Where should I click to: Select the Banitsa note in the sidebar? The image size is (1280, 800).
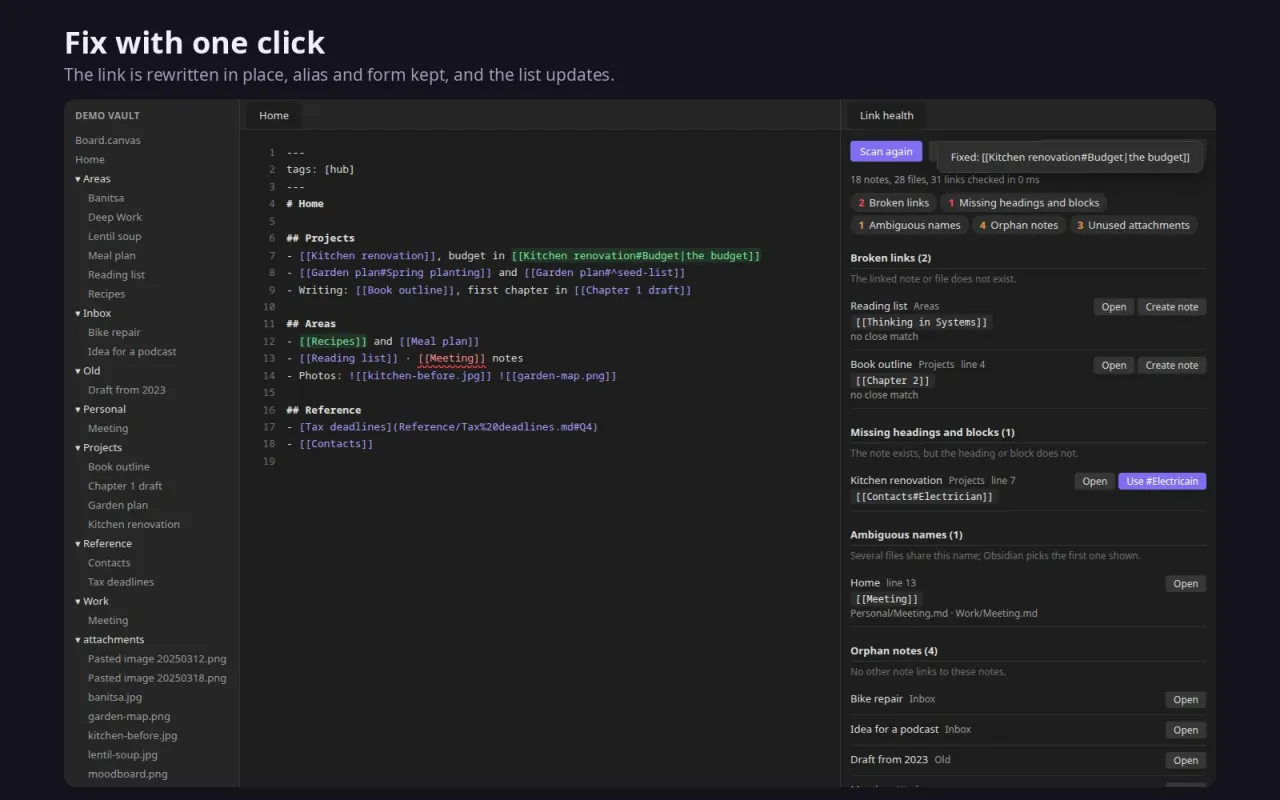(x=106, y=198)
